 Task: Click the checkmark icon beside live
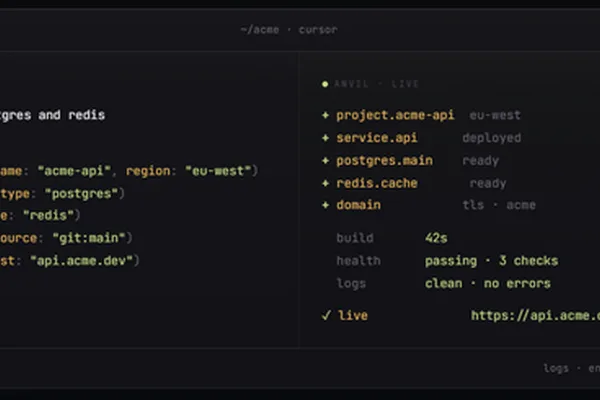click(x=326, y=315)
